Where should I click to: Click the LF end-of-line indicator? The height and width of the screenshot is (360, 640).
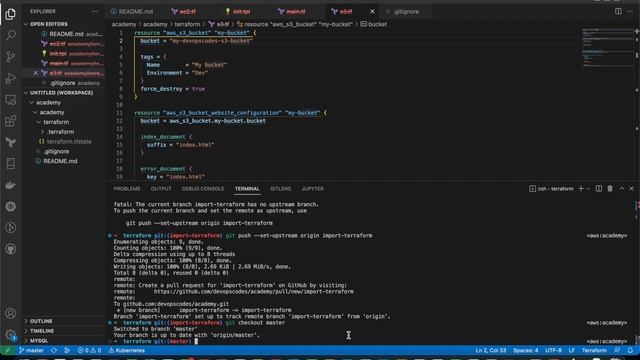coord(571,350)
